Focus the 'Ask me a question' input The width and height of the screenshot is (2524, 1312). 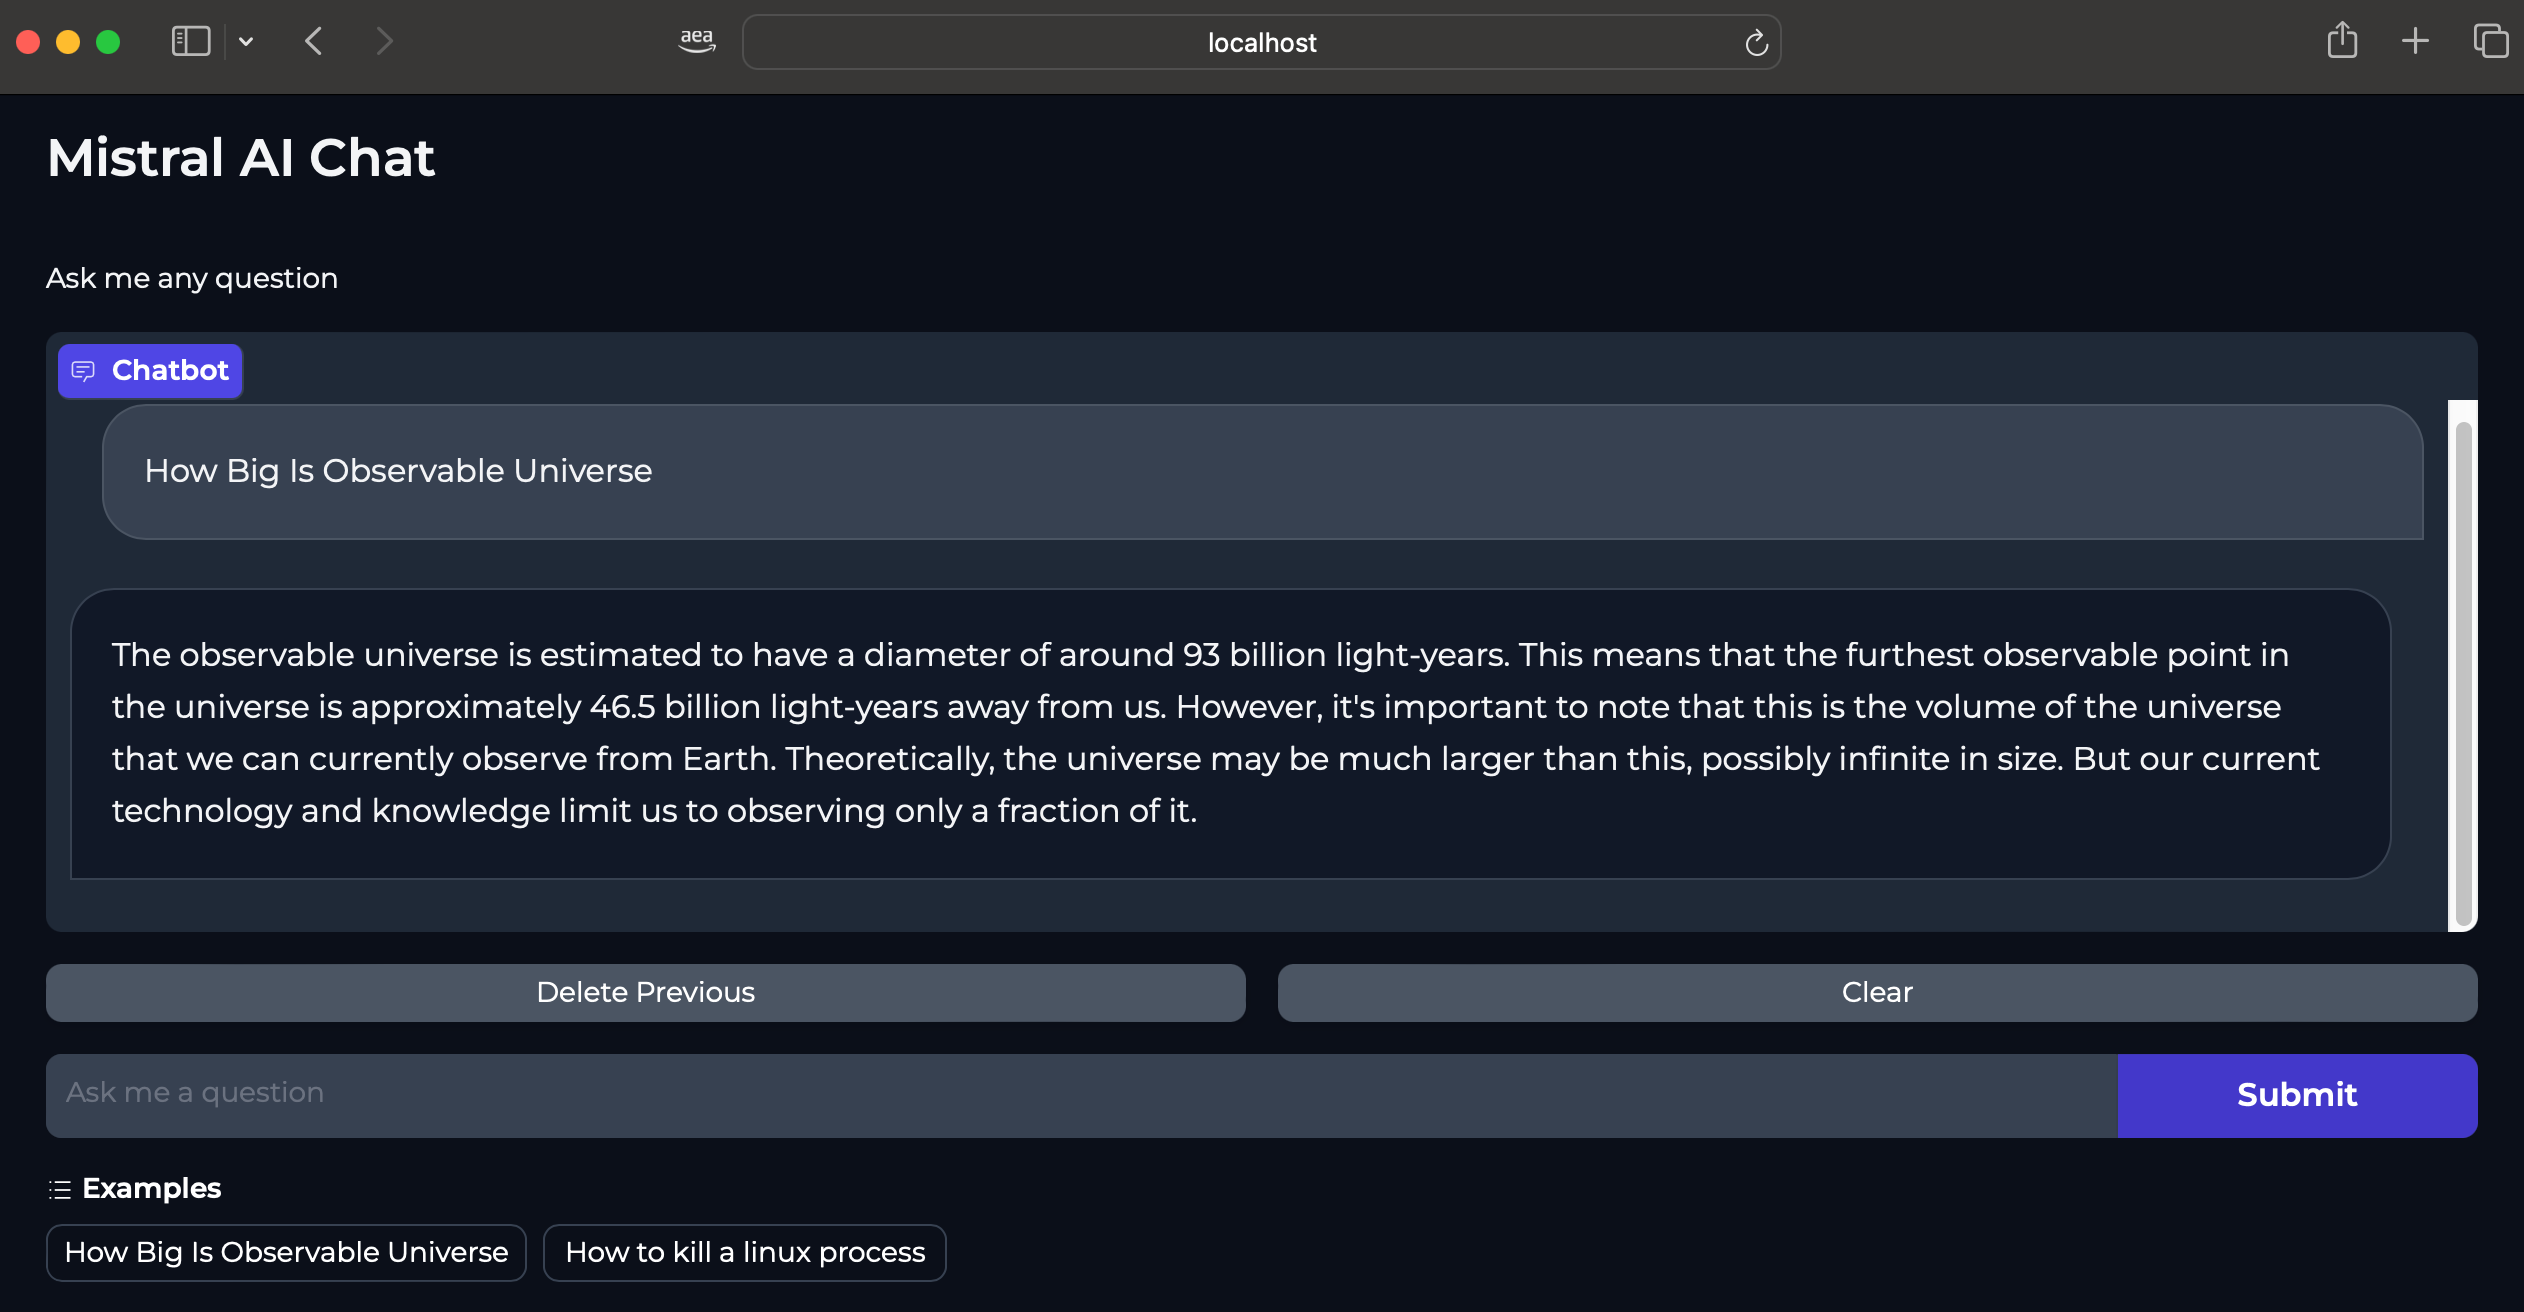coord(1080,1095)
